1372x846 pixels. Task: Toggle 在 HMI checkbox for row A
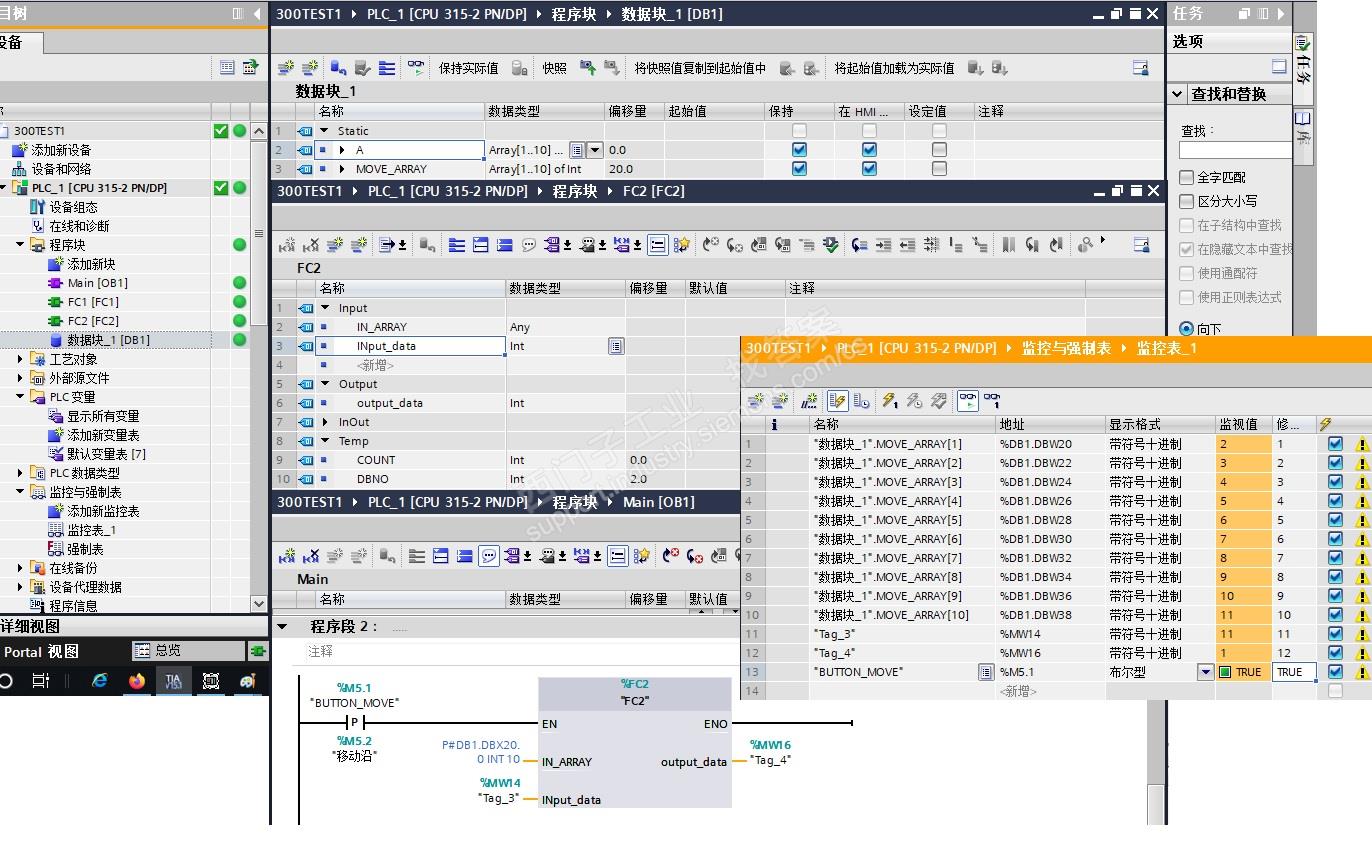pos(869,150)
